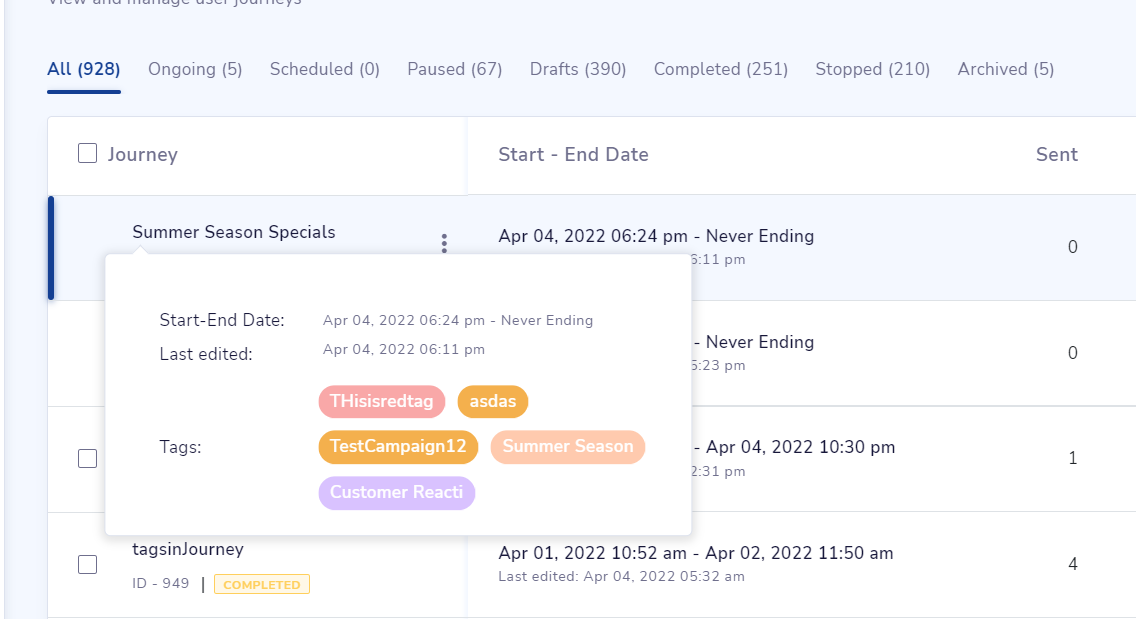Open the Ongoing (5) tab
Screen dimensions: 1136x619
click(195, 69)
